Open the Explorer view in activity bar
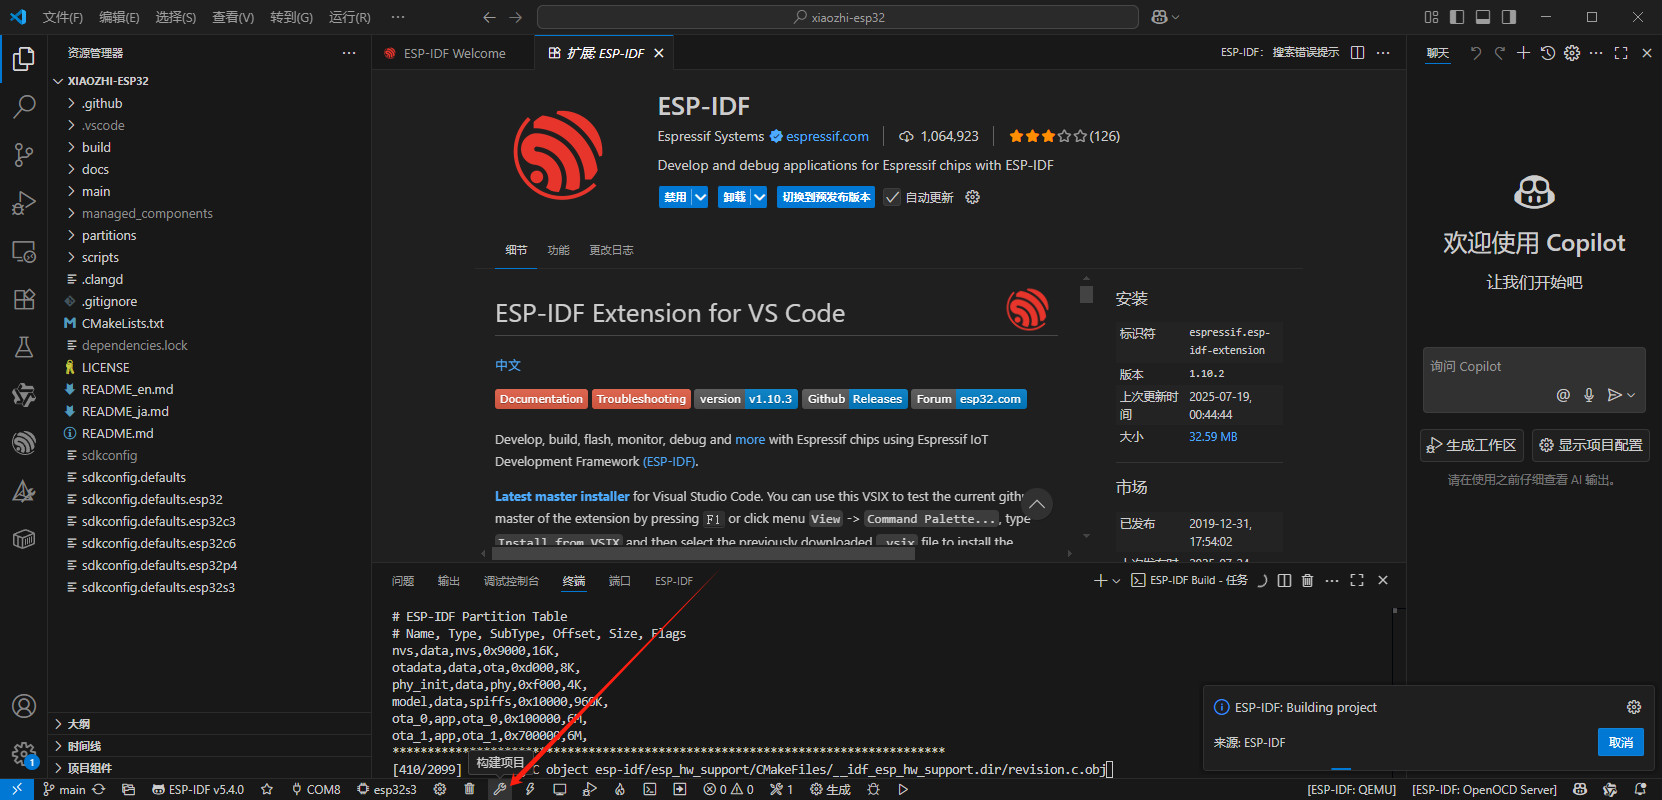Screen dimensions: 1662x800 [x=24, y=59]
